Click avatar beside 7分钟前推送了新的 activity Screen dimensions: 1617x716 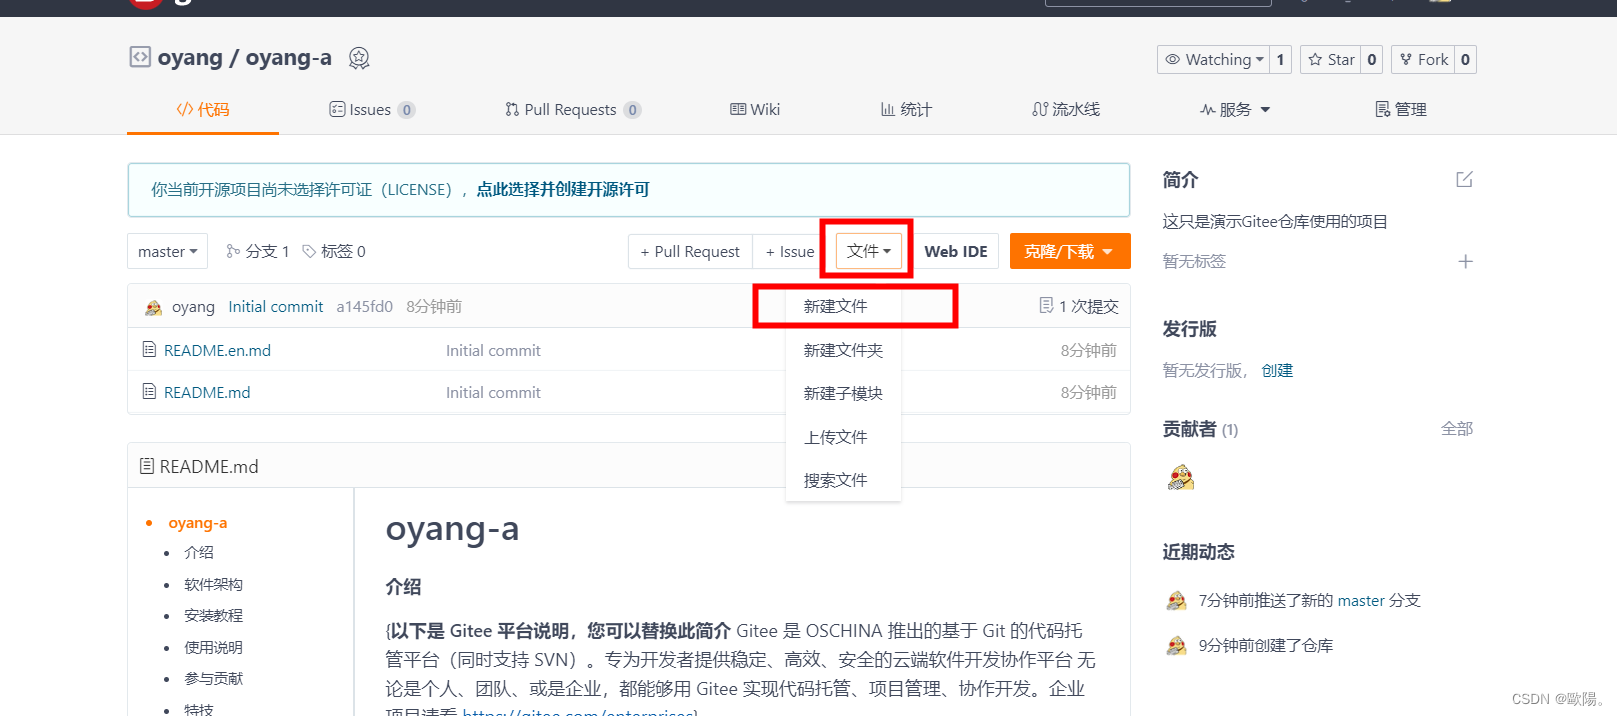click(x=1177, y=600)
